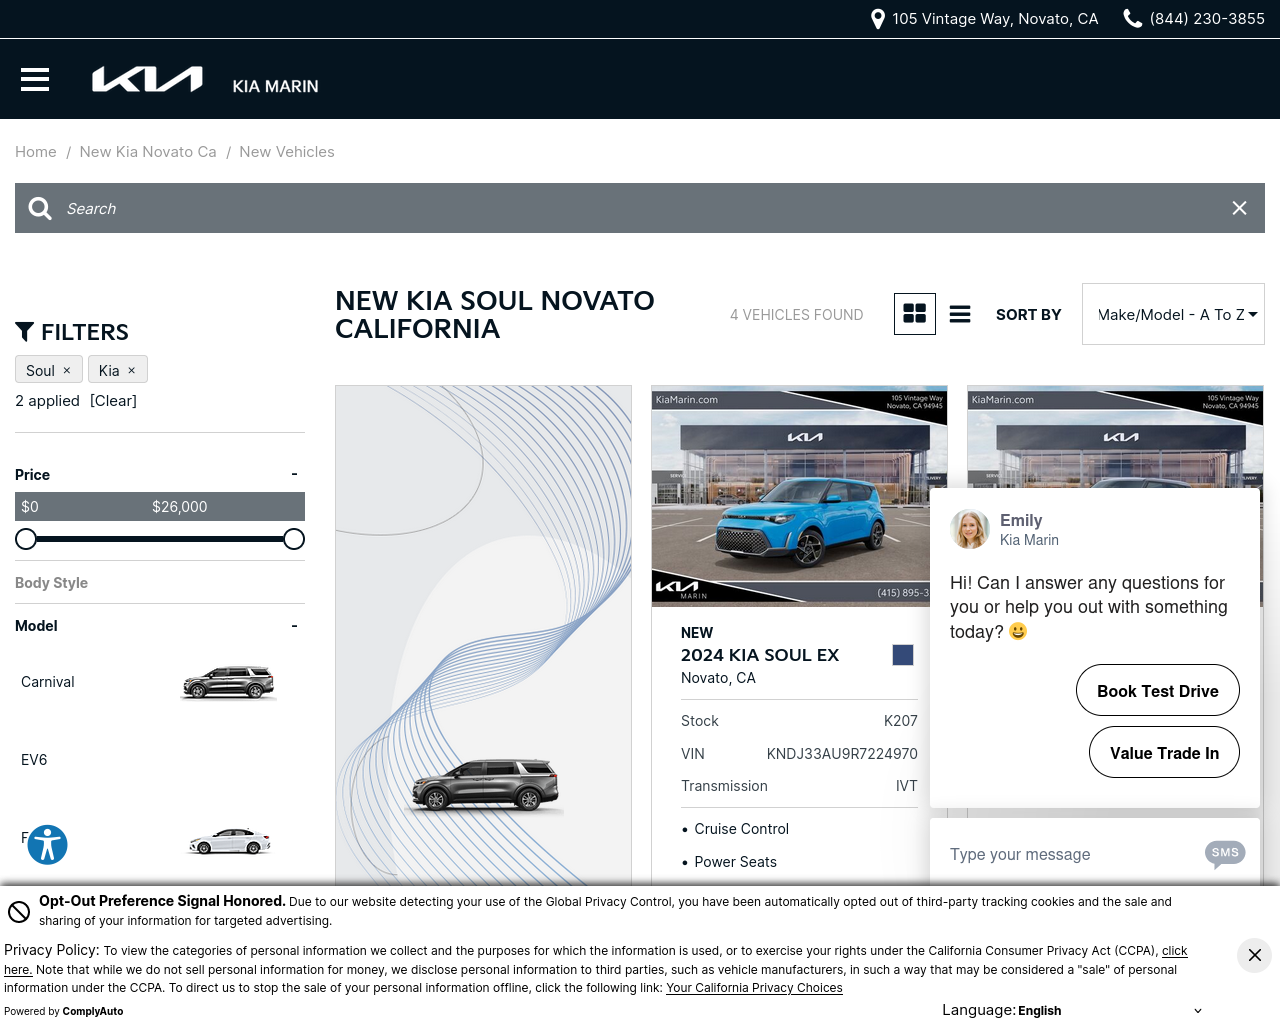Switch to grid view layout

[x=915, y=314]
